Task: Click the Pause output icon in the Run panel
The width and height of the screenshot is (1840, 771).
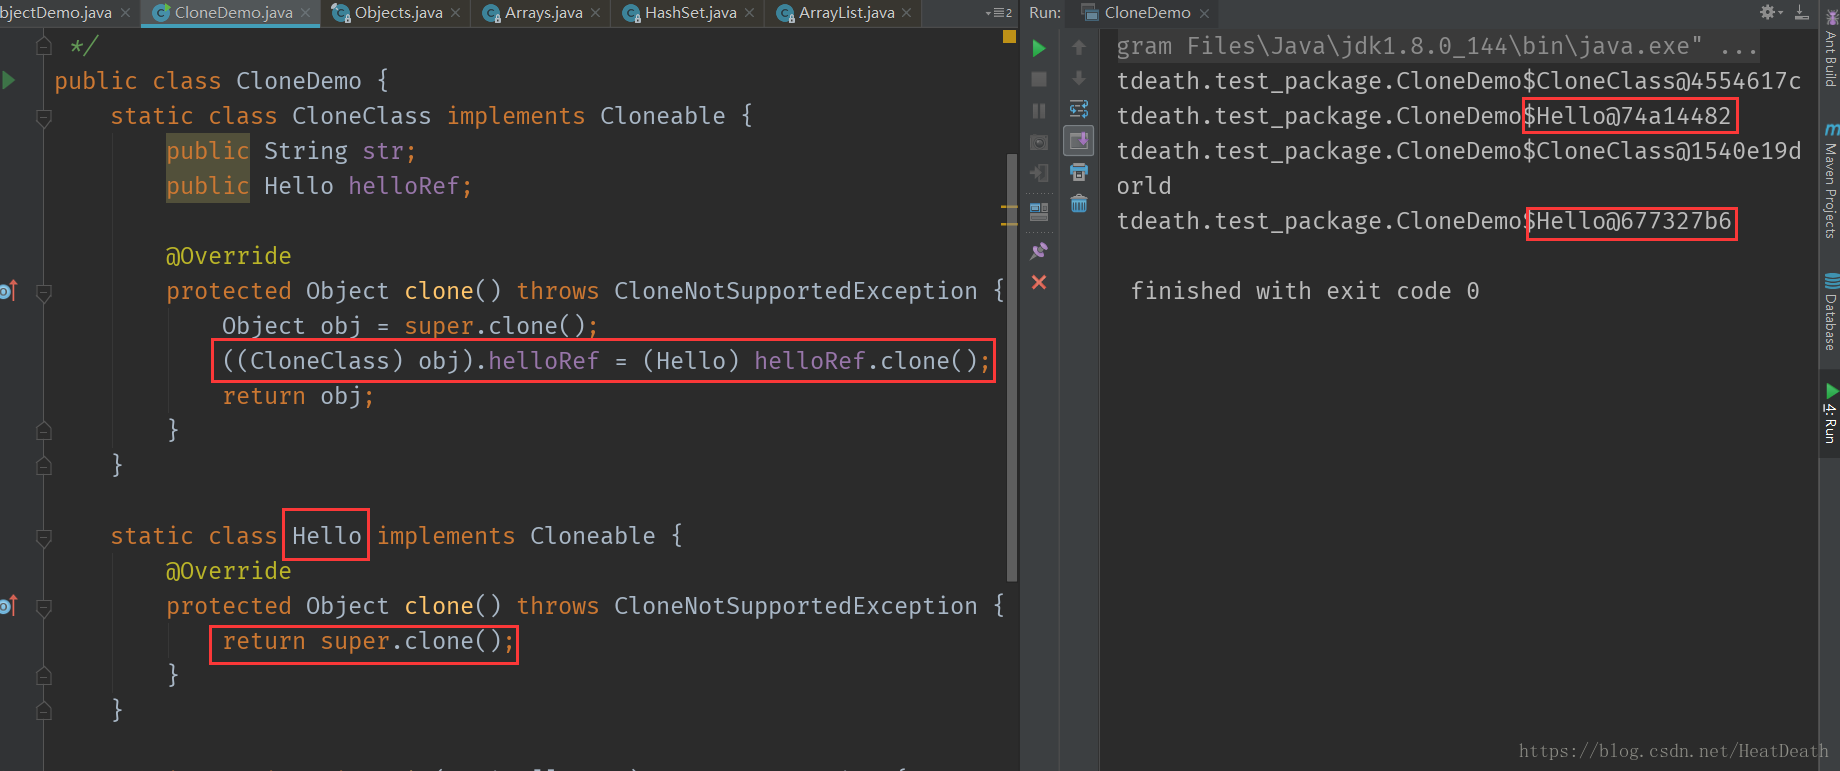Action: coord(1039,111)
